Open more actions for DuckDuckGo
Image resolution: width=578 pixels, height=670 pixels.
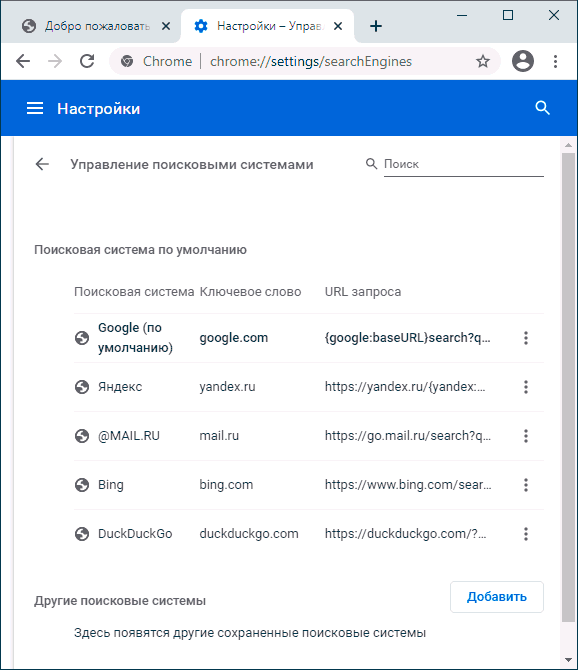526,534
